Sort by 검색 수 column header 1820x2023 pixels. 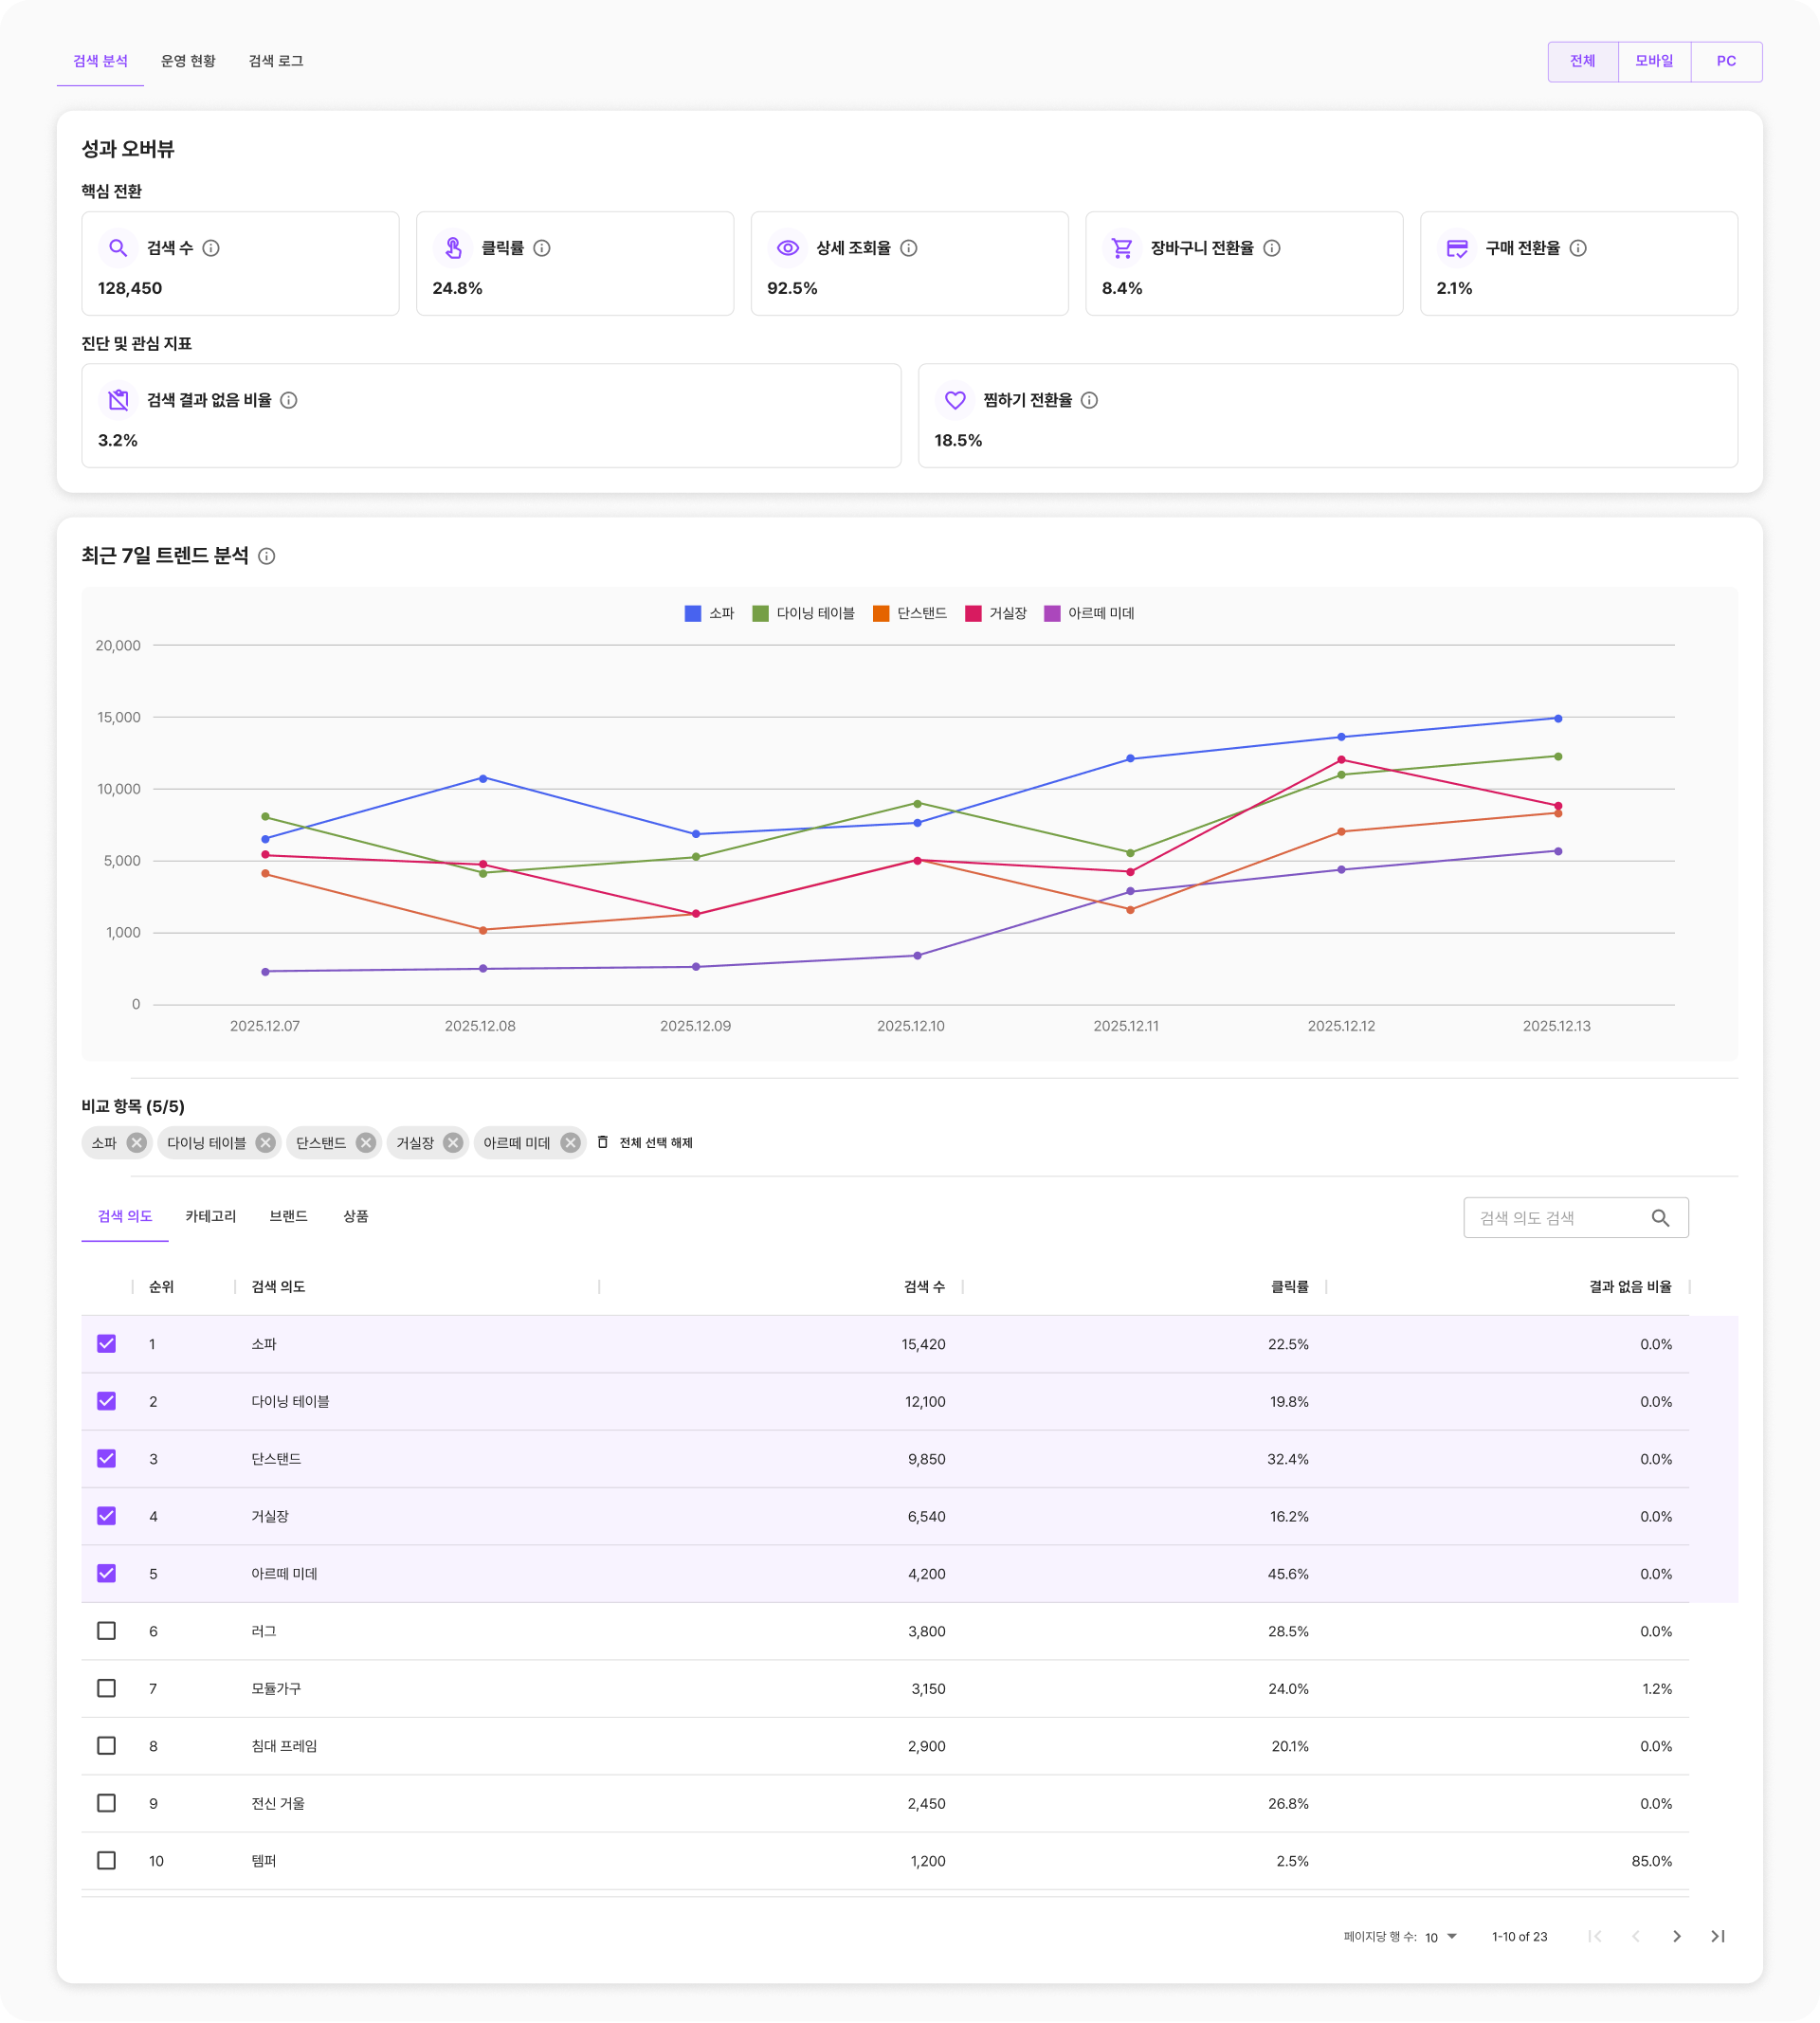coord(923,1287)
